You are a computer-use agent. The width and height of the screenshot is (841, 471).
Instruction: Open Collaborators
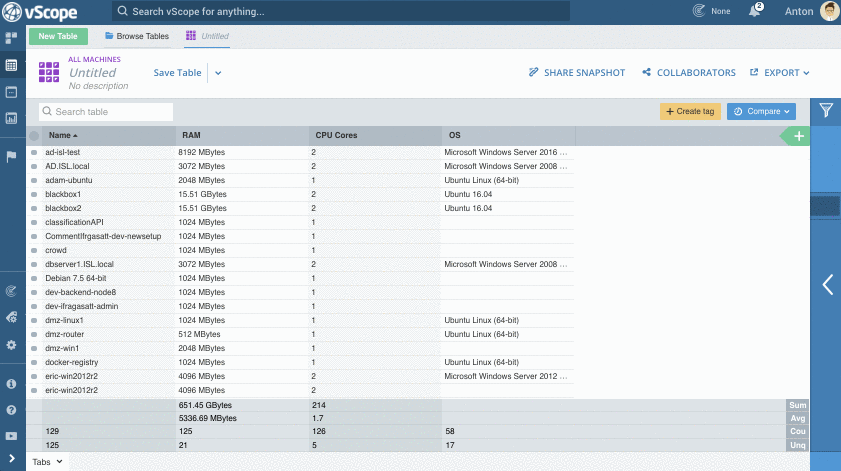[x=689, y=72]
